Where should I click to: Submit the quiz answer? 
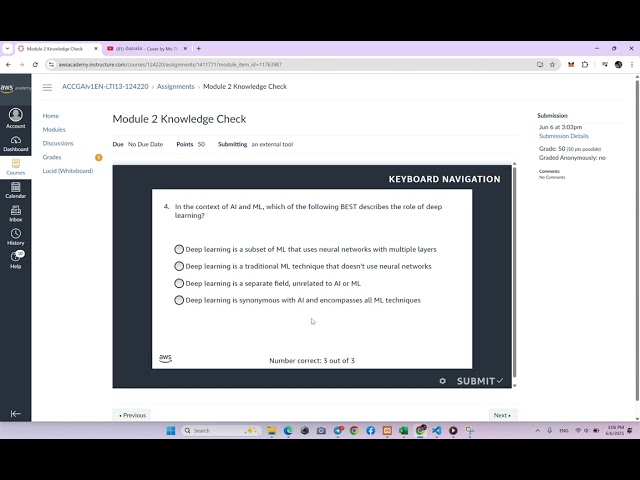480,381
